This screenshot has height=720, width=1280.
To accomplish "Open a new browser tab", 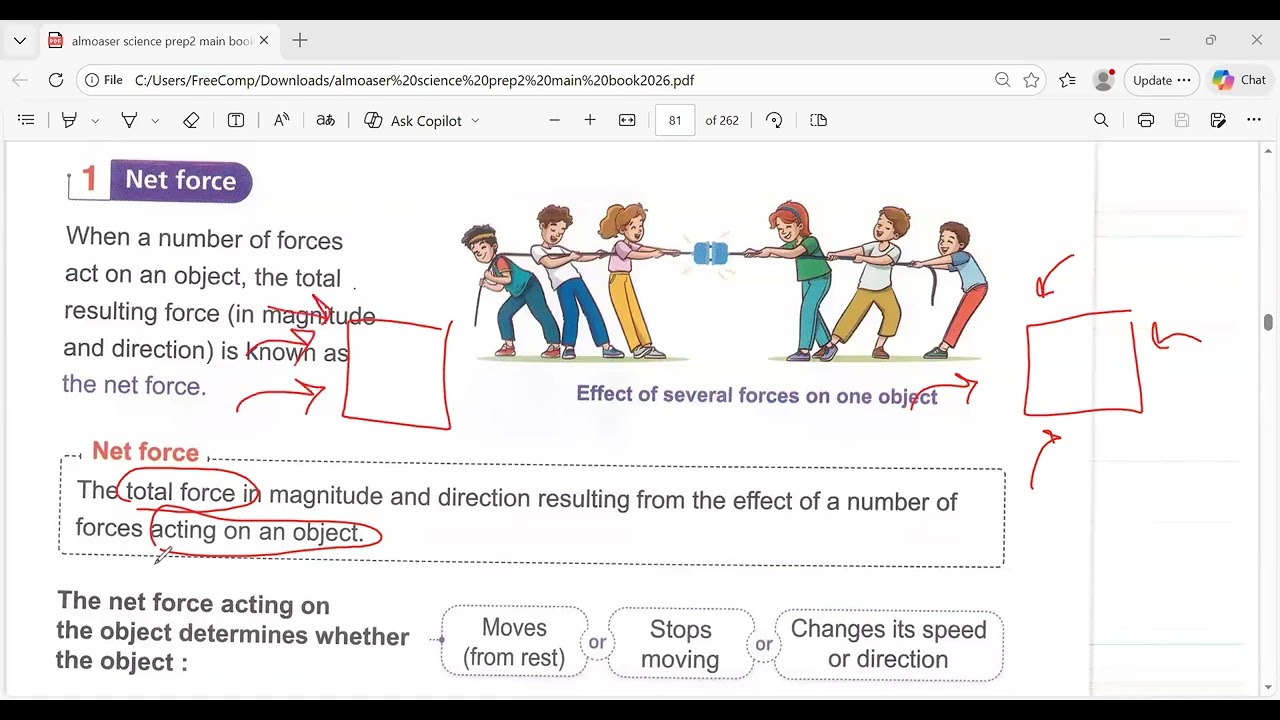I will (300, 41).
